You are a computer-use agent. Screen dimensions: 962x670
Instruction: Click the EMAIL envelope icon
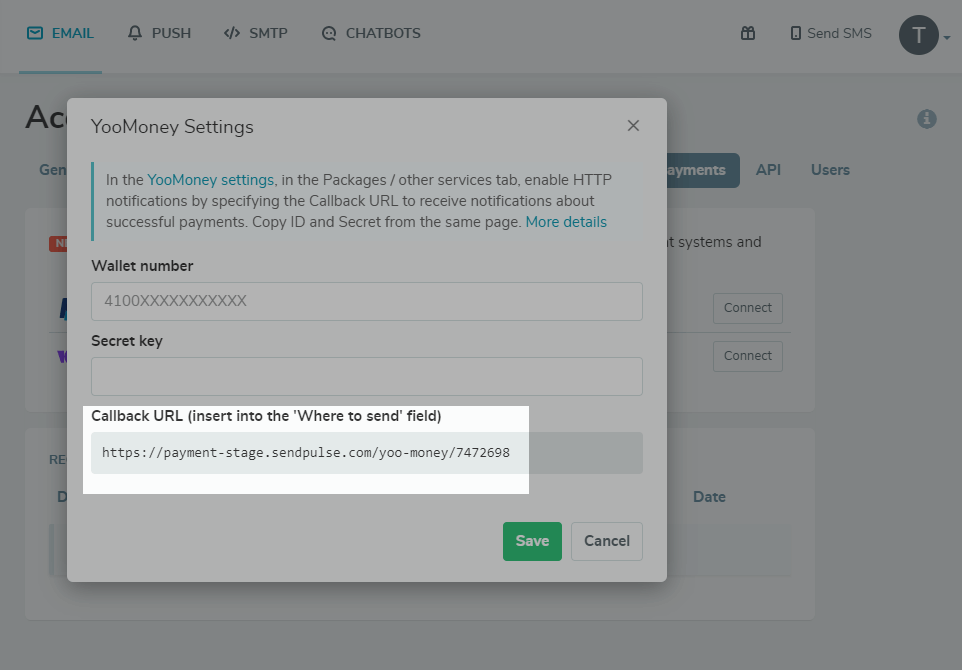(x=35, y=33)
